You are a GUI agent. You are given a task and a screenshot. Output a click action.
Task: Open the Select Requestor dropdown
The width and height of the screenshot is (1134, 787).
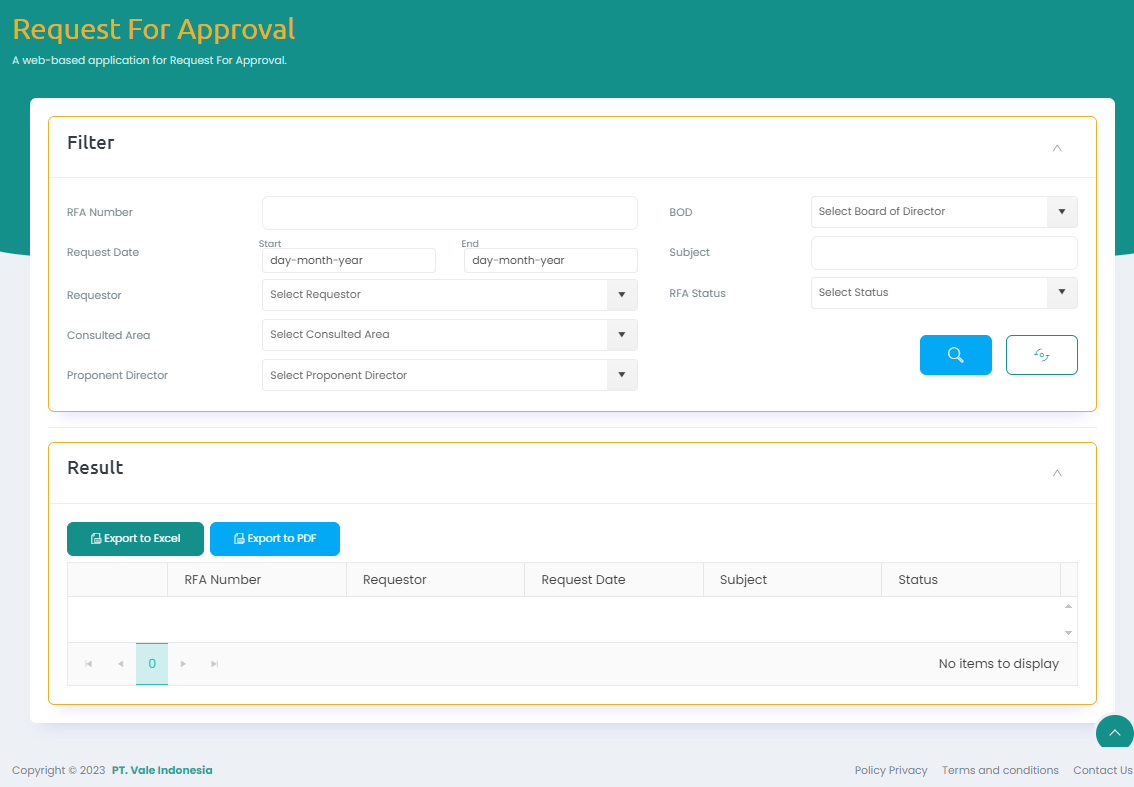tap(621, 295)
